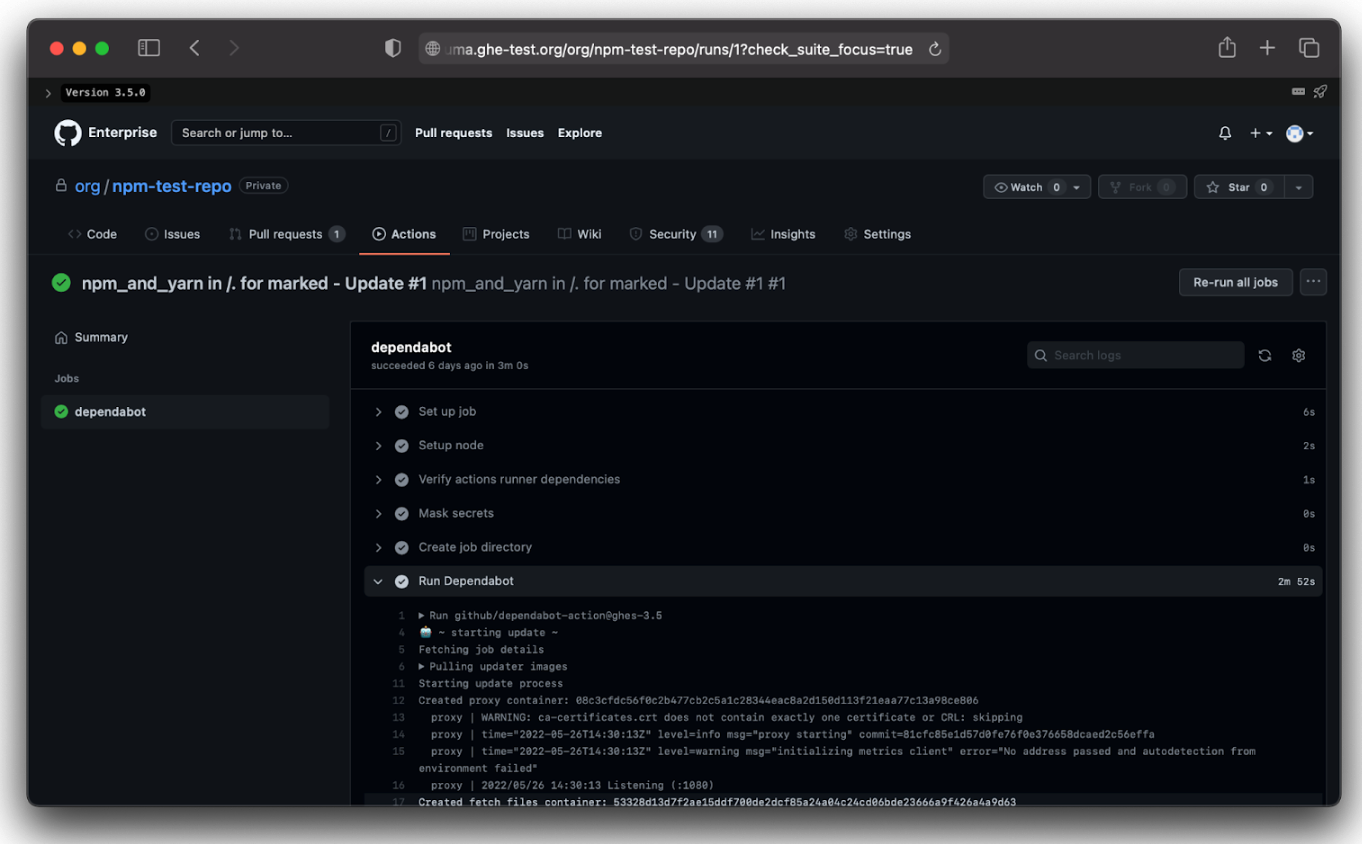Screen dimensions: 1362x844
Task: Switch to the Insights tab
Action: tap(783, 234)
